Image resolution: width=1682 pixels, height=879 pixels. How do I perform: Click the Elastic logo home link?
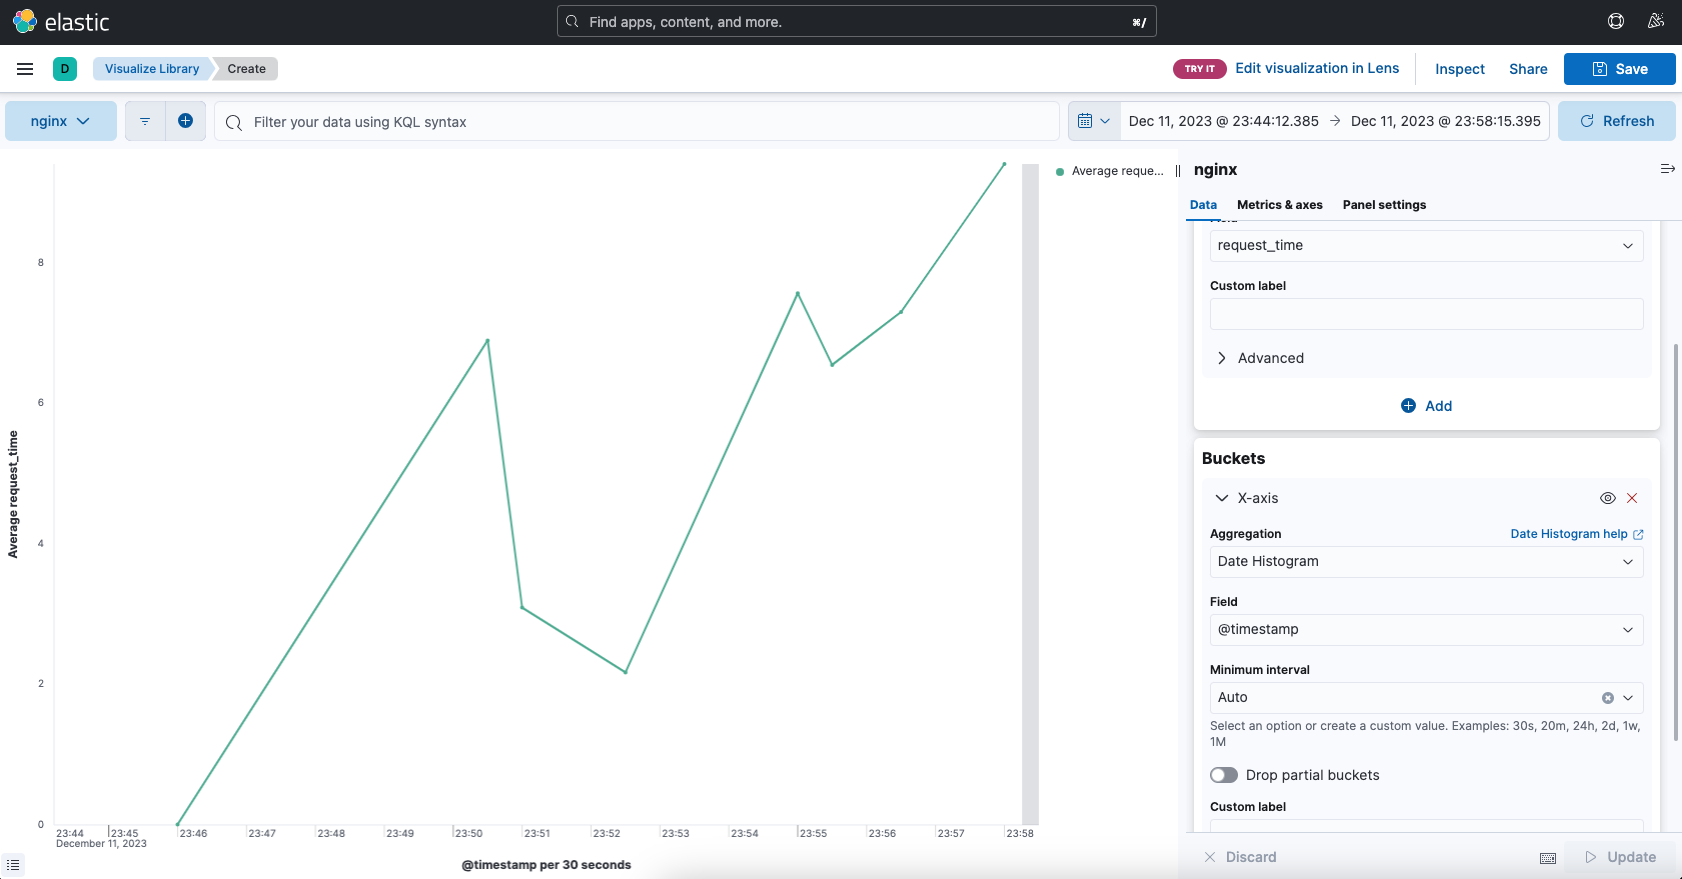(61, 22)
